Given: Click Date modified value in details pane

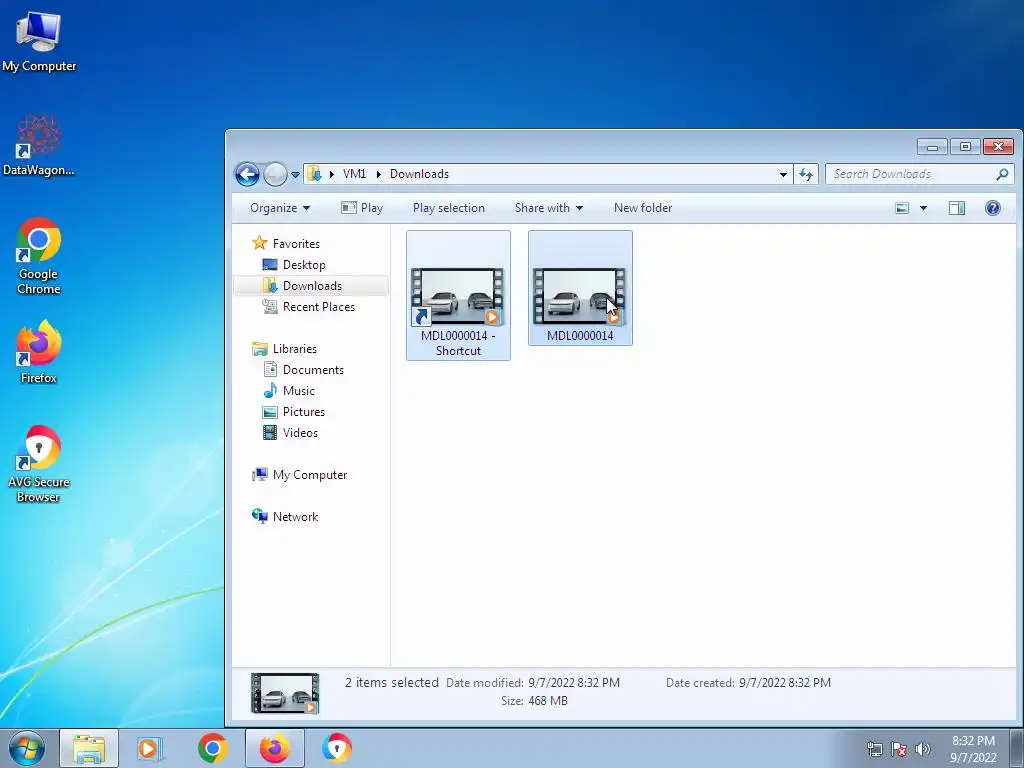Looking at the screenshot, I should (x=574, y=682).
